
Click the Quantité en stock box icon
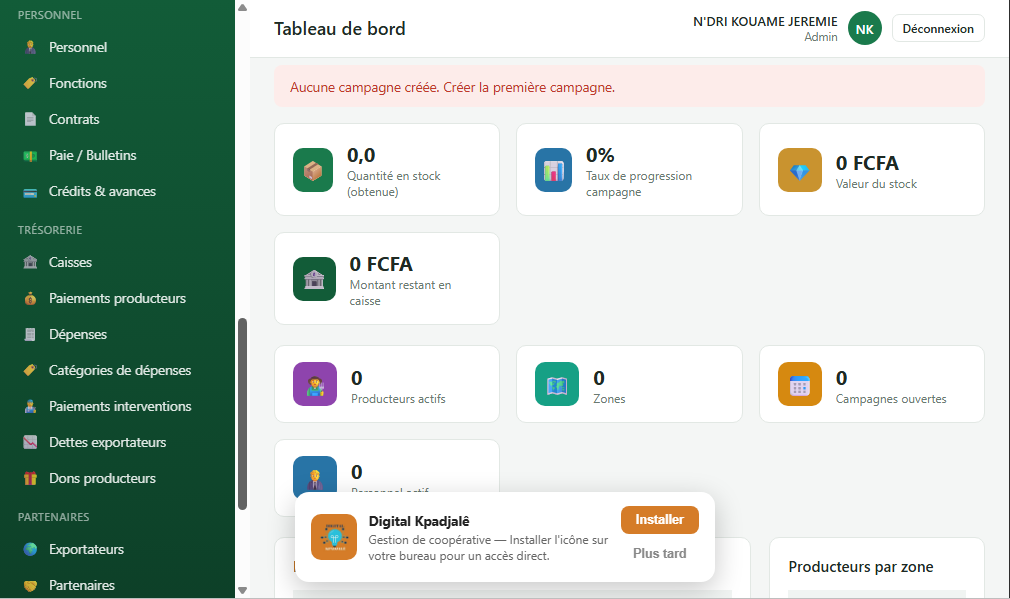[313, 170]
